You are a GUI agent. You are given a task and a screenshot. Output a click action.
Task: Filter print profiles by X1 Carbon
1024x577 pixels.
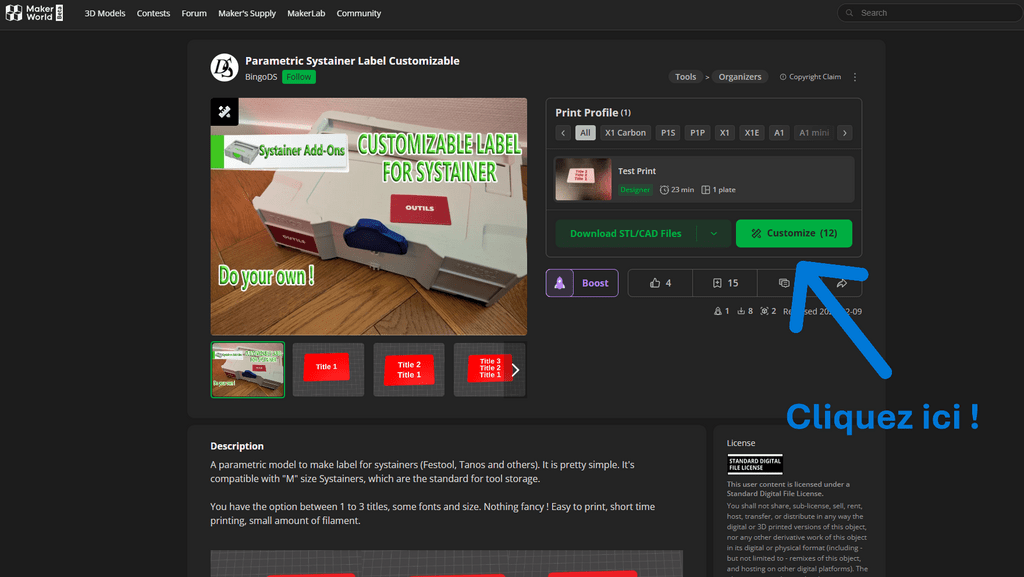(625, 133)
